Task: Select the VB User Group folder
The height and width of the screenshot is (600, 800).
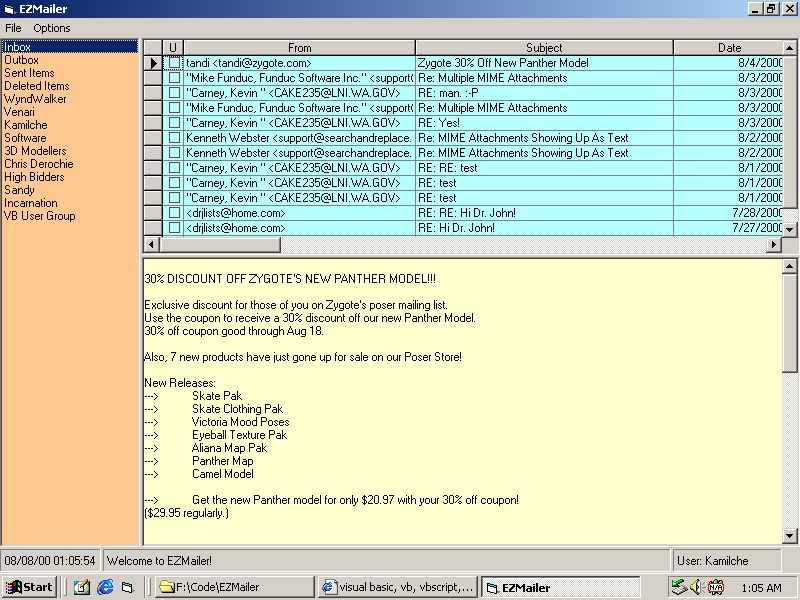Action: click(x=39, y=216)
